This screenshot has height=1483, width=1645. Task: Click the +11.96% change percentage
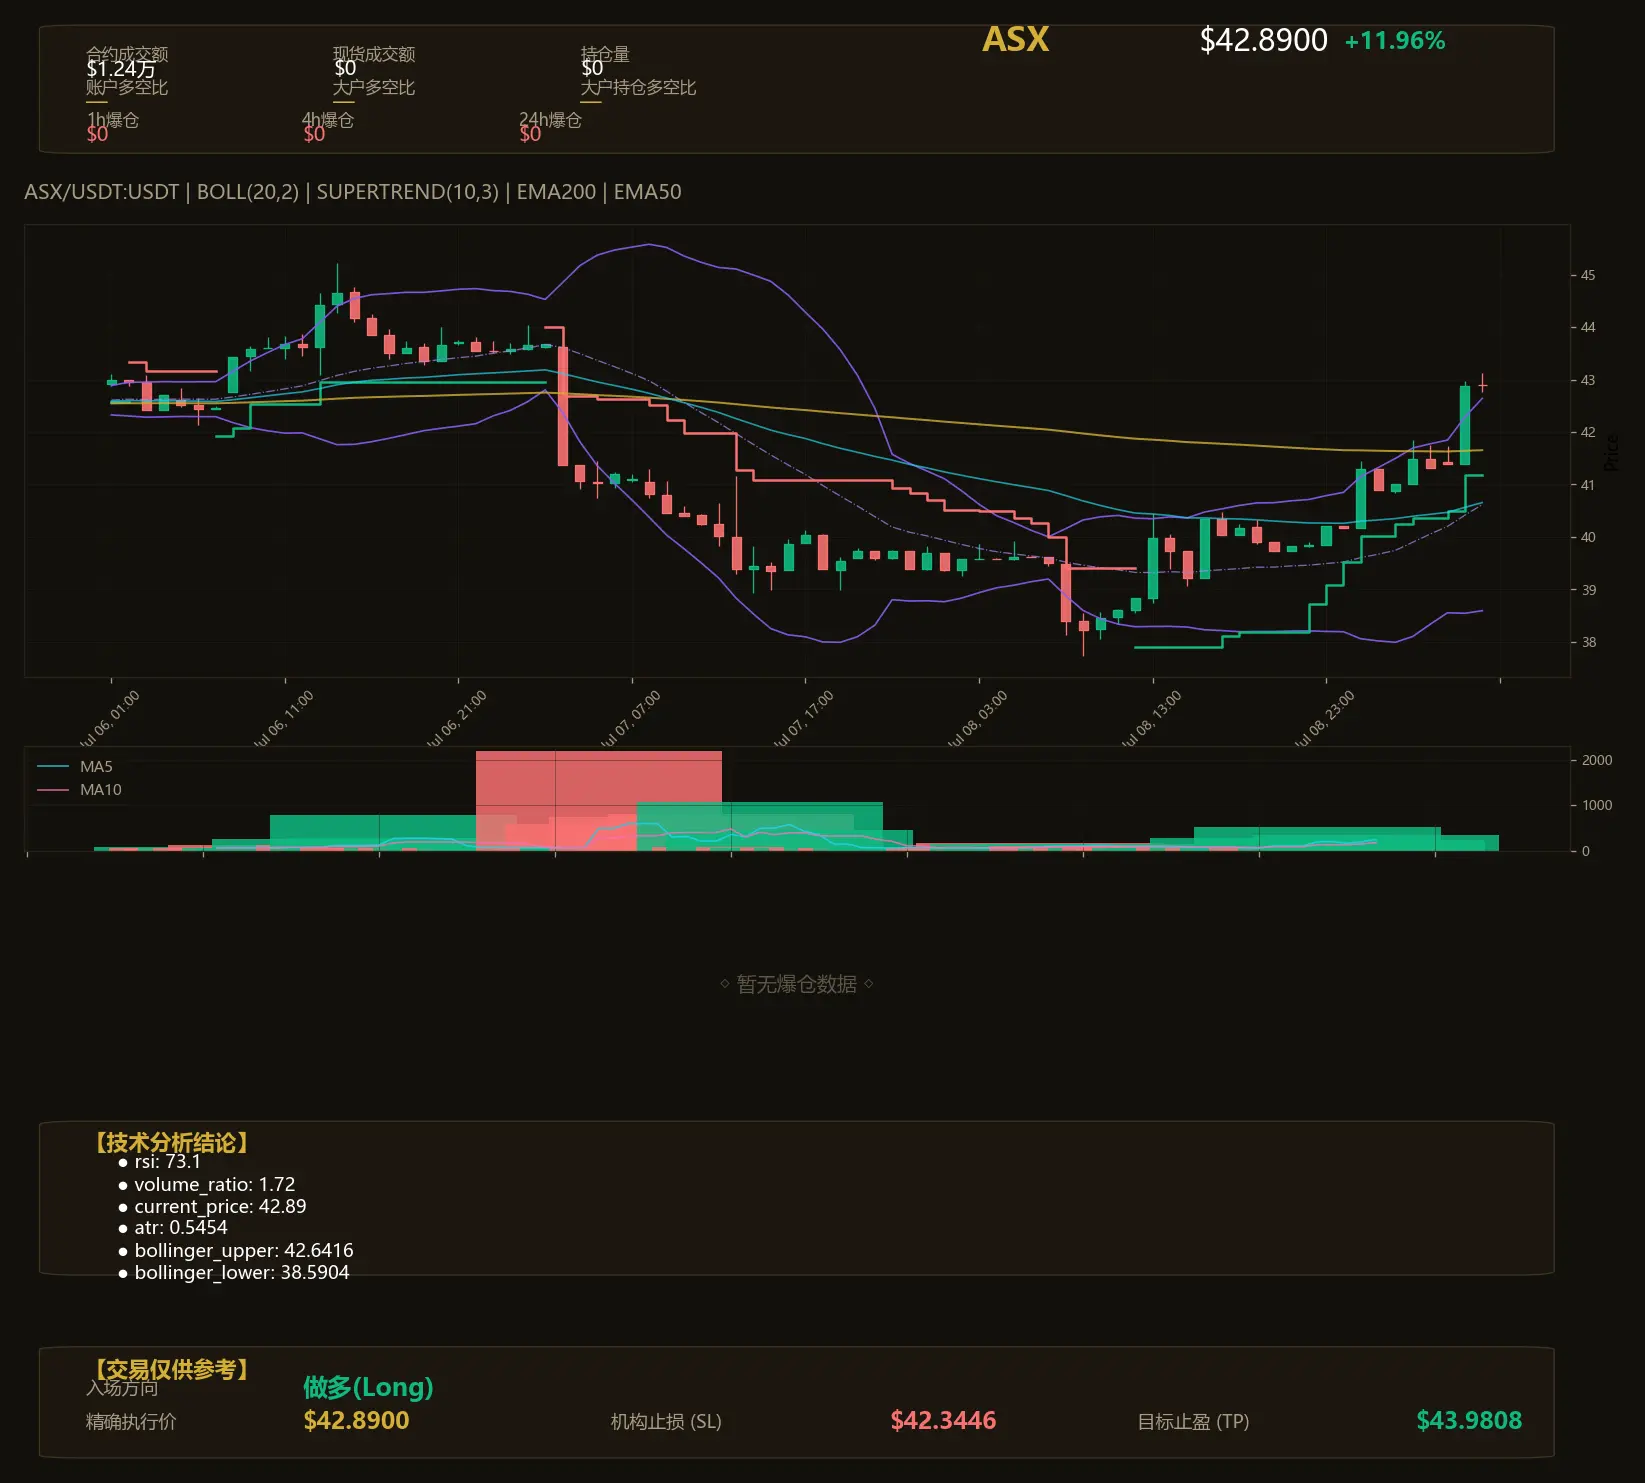click(x=1395, y=41)
